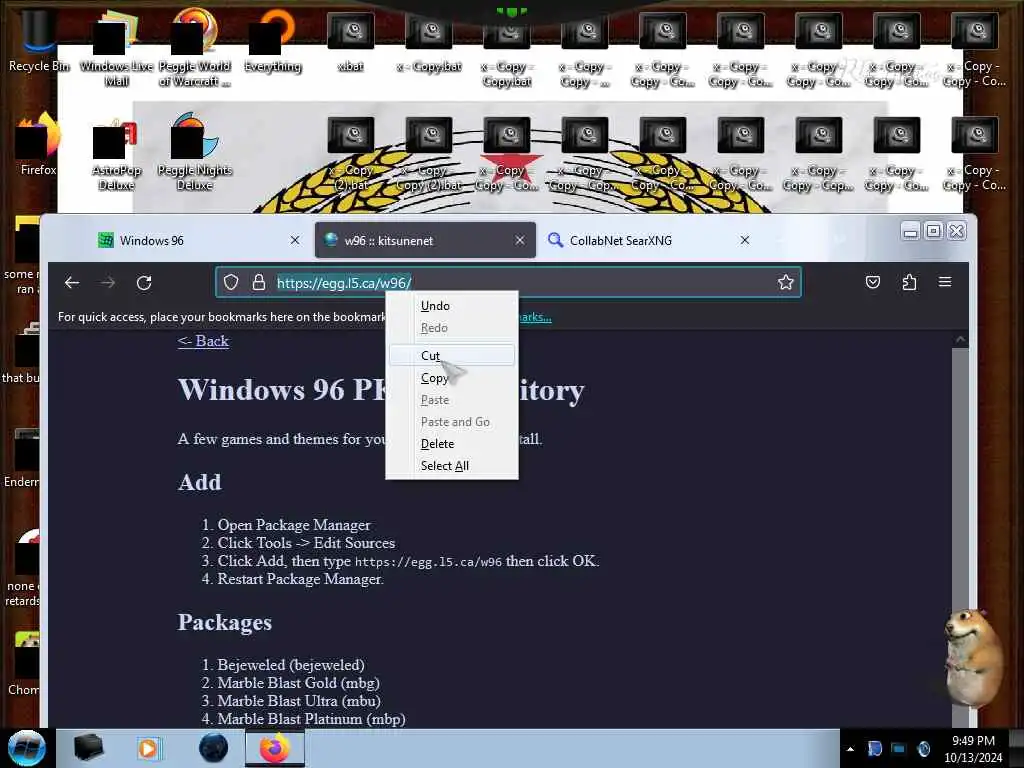This screenshot has width=1024, height=768.
Task: Open AstroPop Deluxe desktop icon
Action: point(116,153)
